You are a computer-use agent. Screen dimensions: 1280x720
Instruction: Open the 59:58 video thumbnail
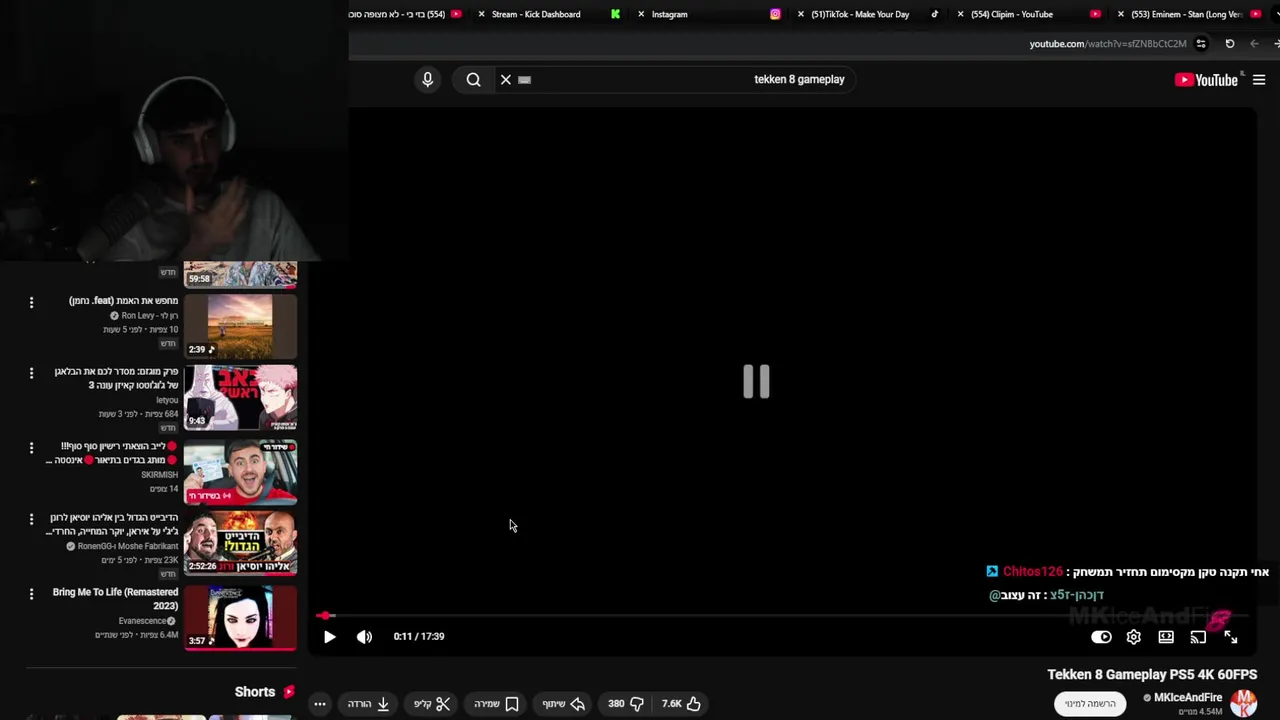click(x=241, y=274)
